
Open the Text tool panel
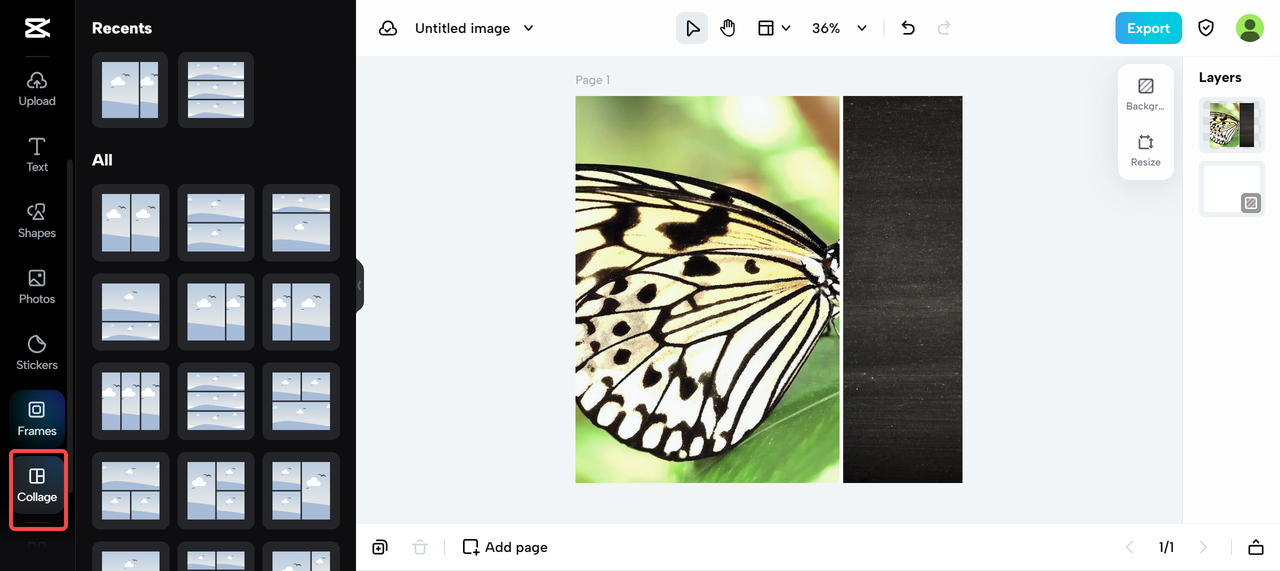point(37,155)
